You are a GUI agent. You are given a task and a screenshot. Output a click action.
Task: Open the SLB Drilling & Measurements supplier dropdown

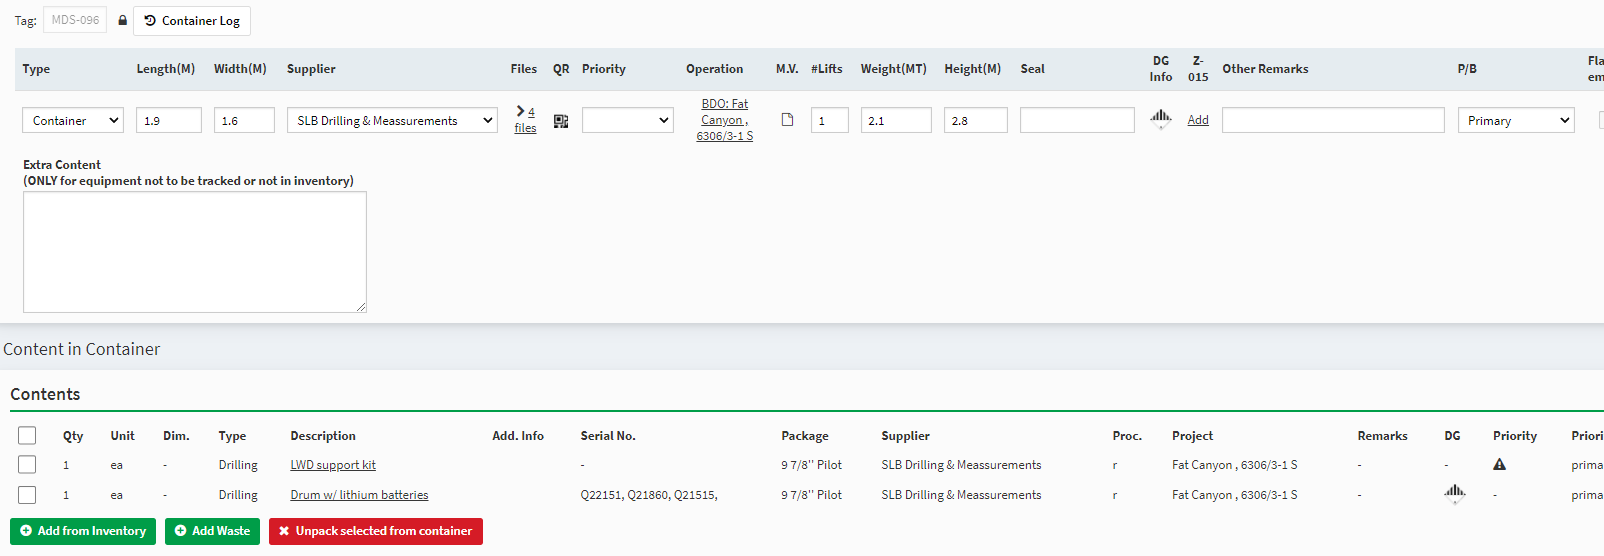pos(392,121)
